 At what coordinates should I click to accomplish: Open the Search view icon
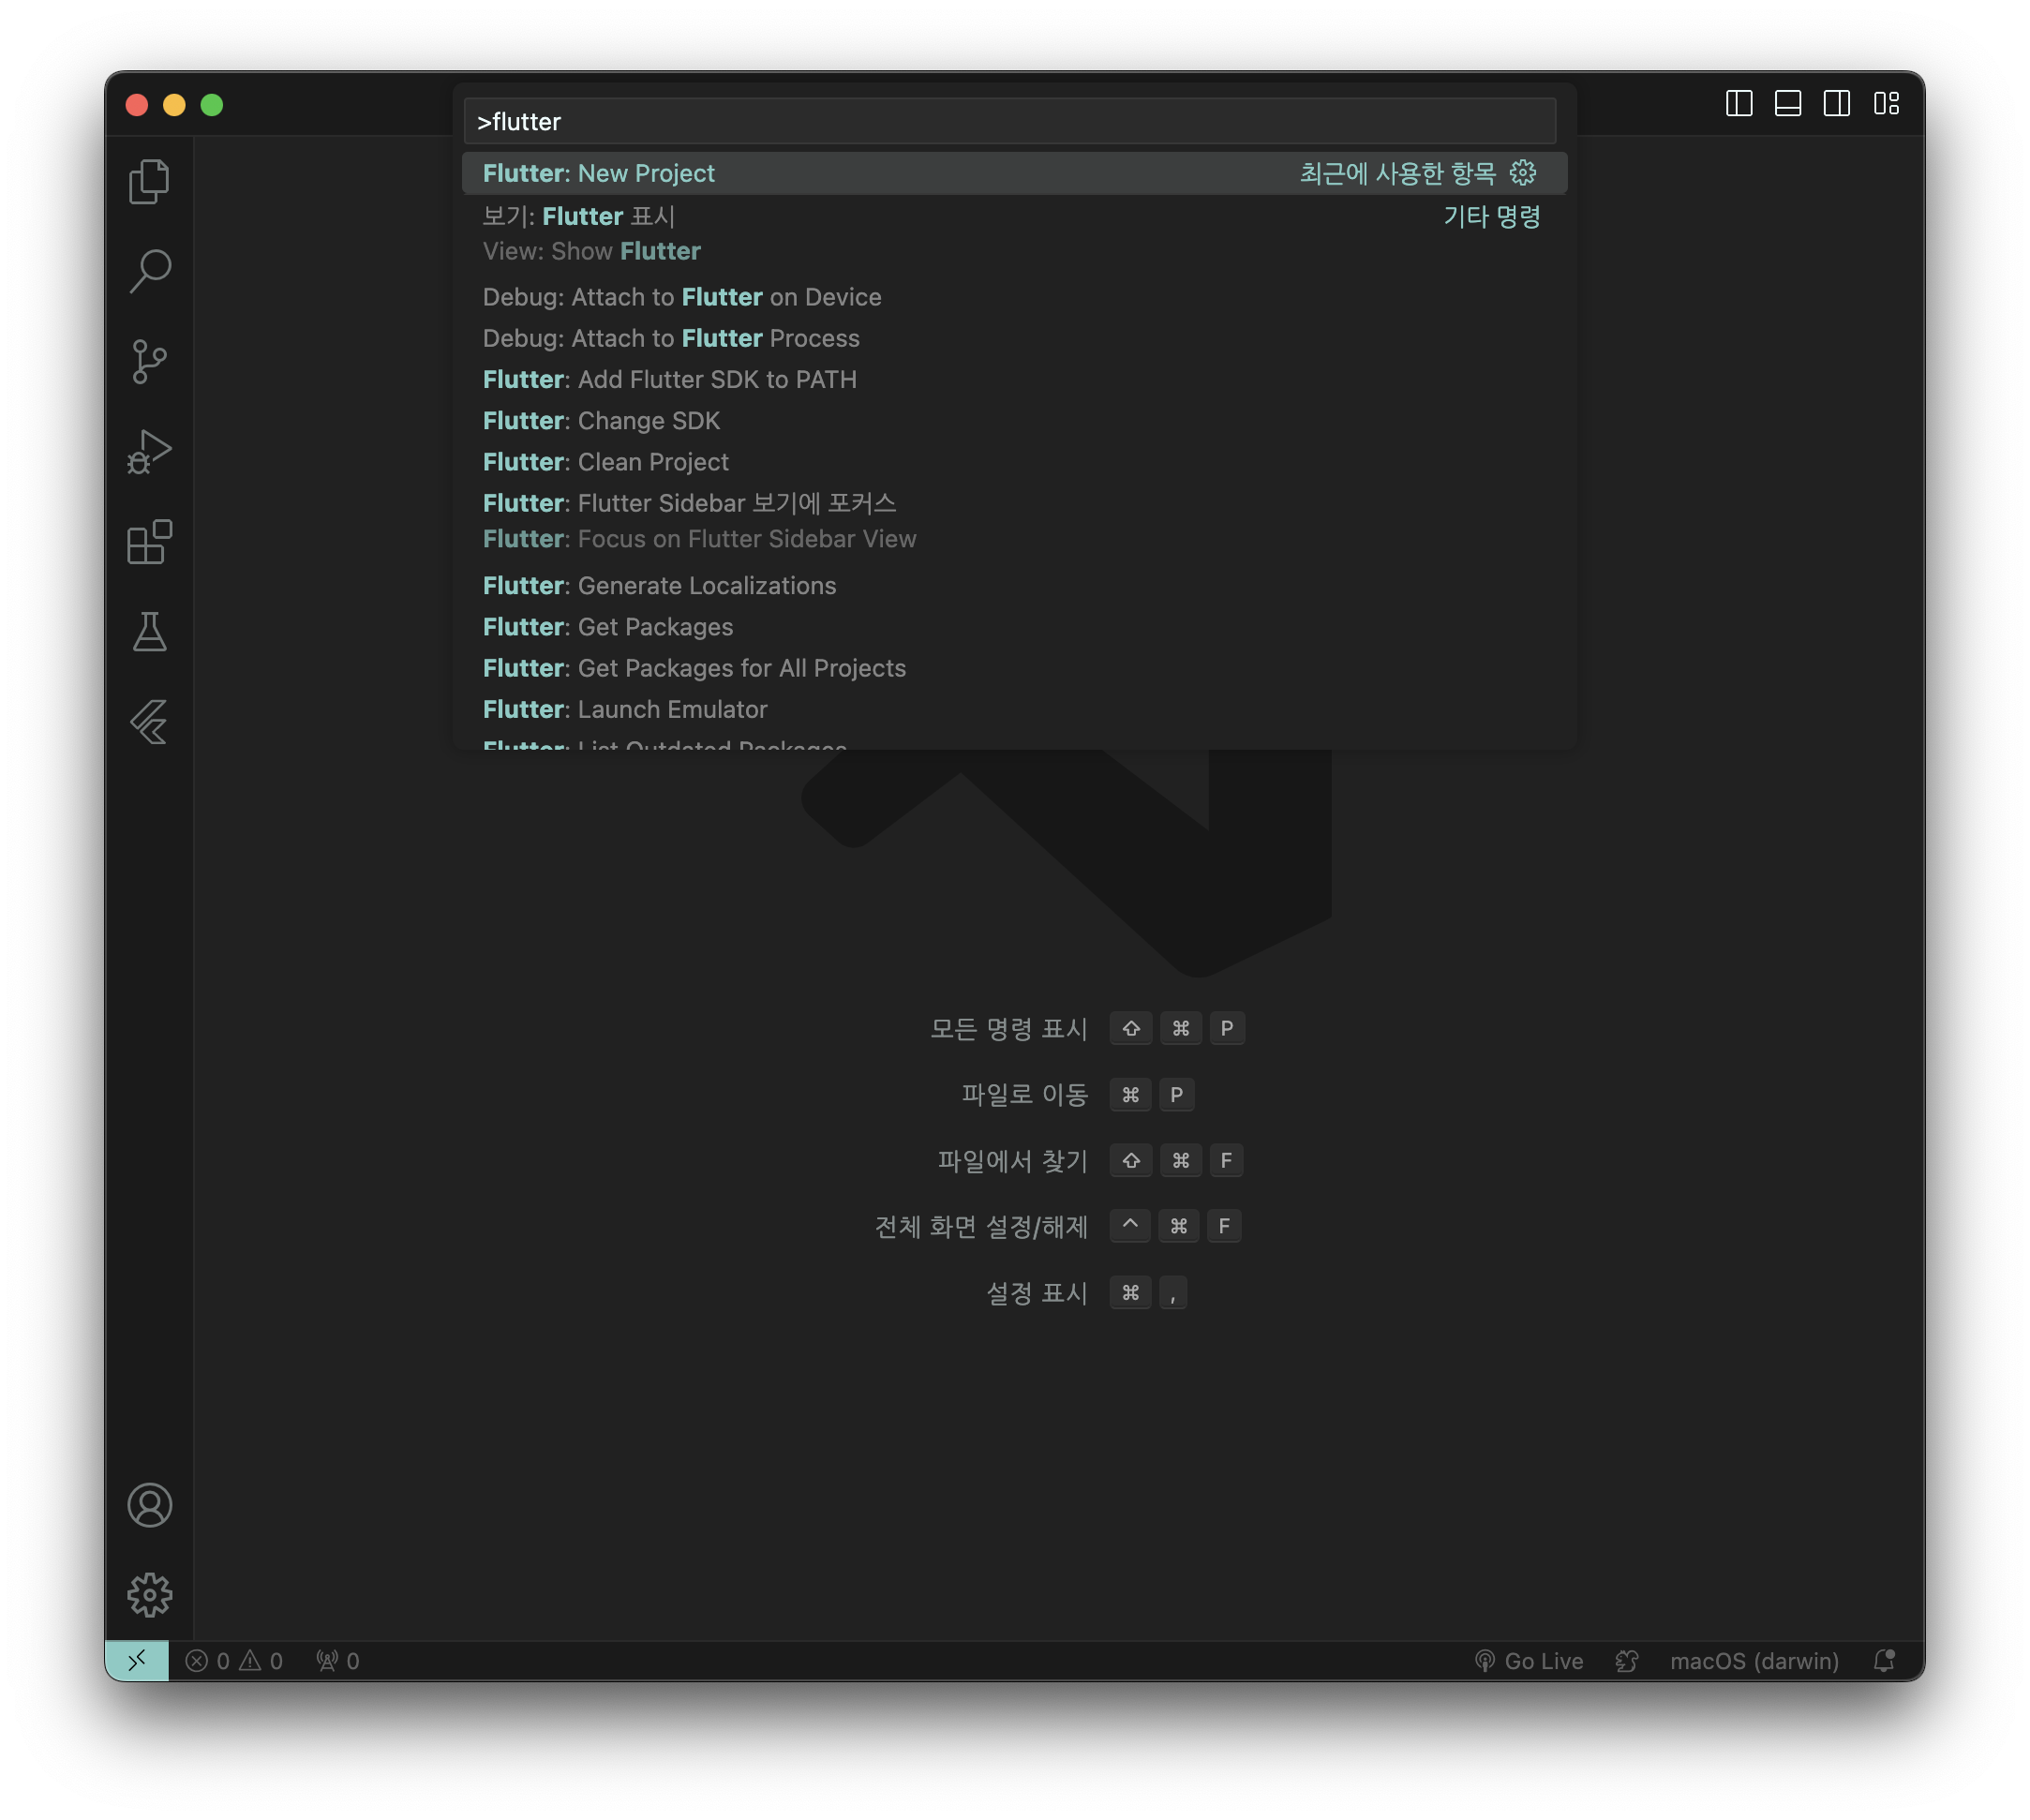pyautogui.click(x=150, y=271)
